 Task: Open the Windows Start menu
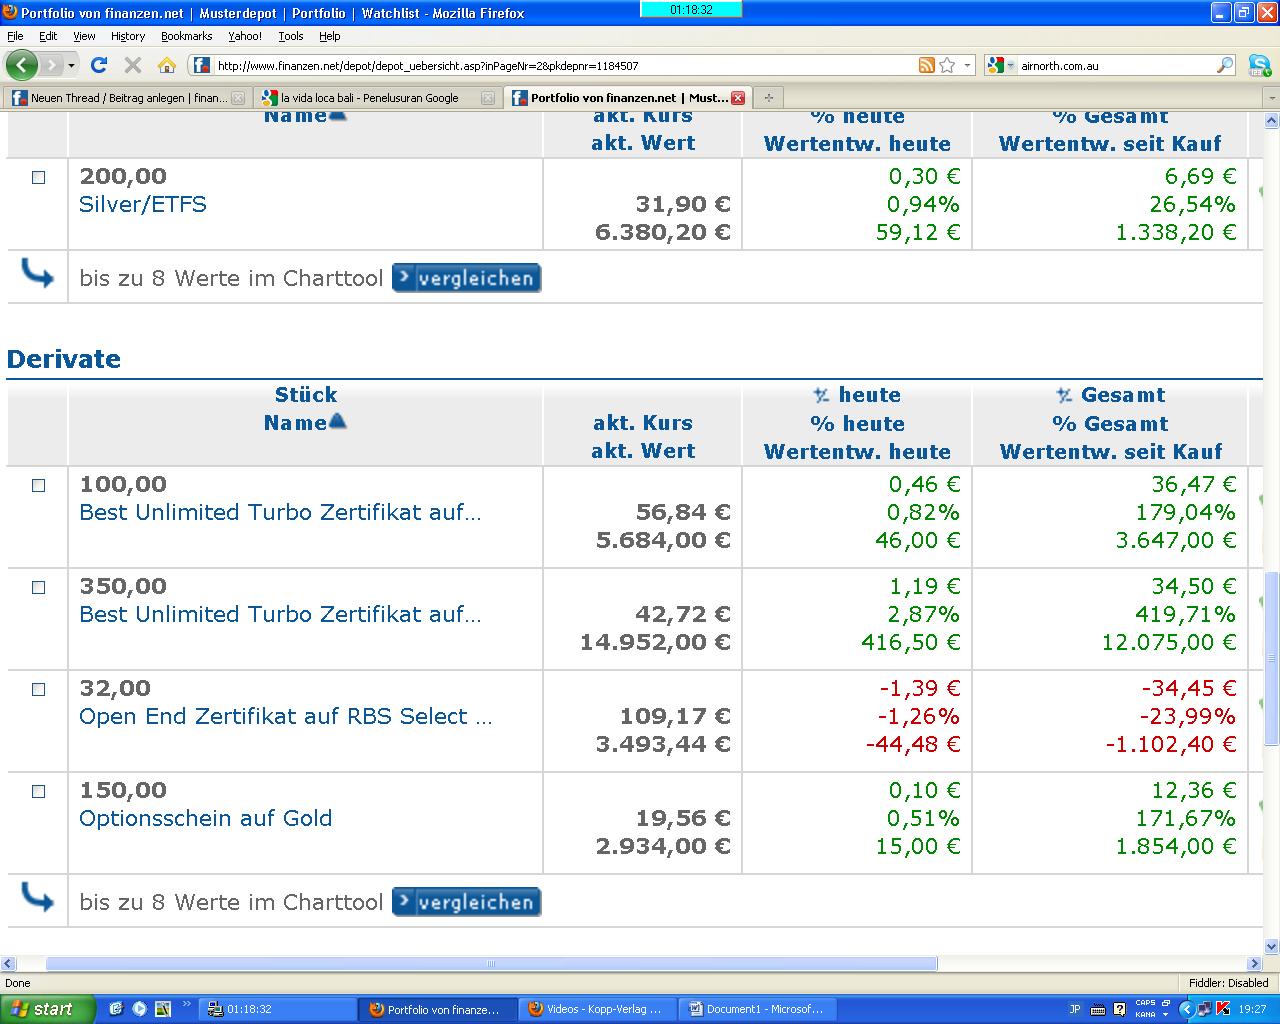pos(48,1009)
